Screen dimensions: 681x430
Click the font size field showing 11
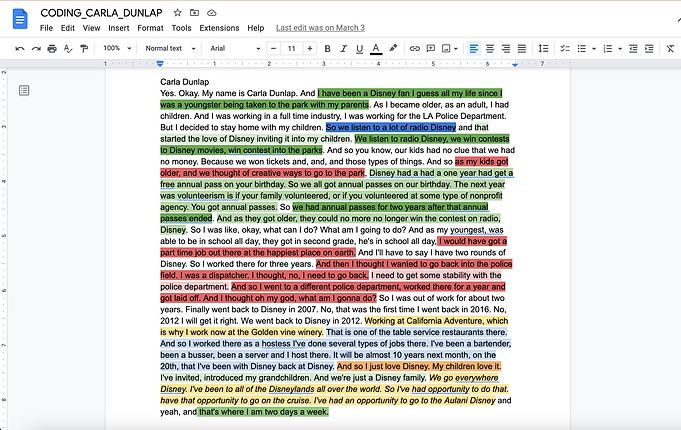pos(291,49)
